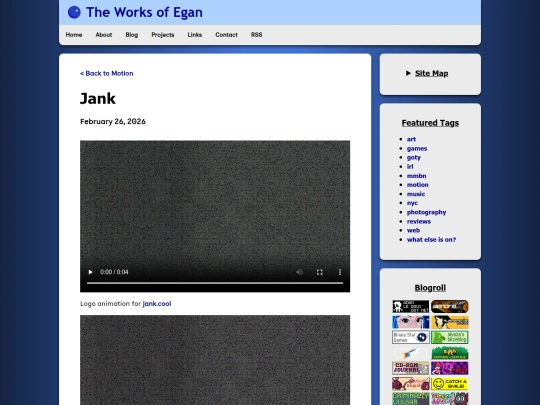This screenshot has height=405, width=540.
Task: Click the February 26, 2026 date
Action: (113, 122)
